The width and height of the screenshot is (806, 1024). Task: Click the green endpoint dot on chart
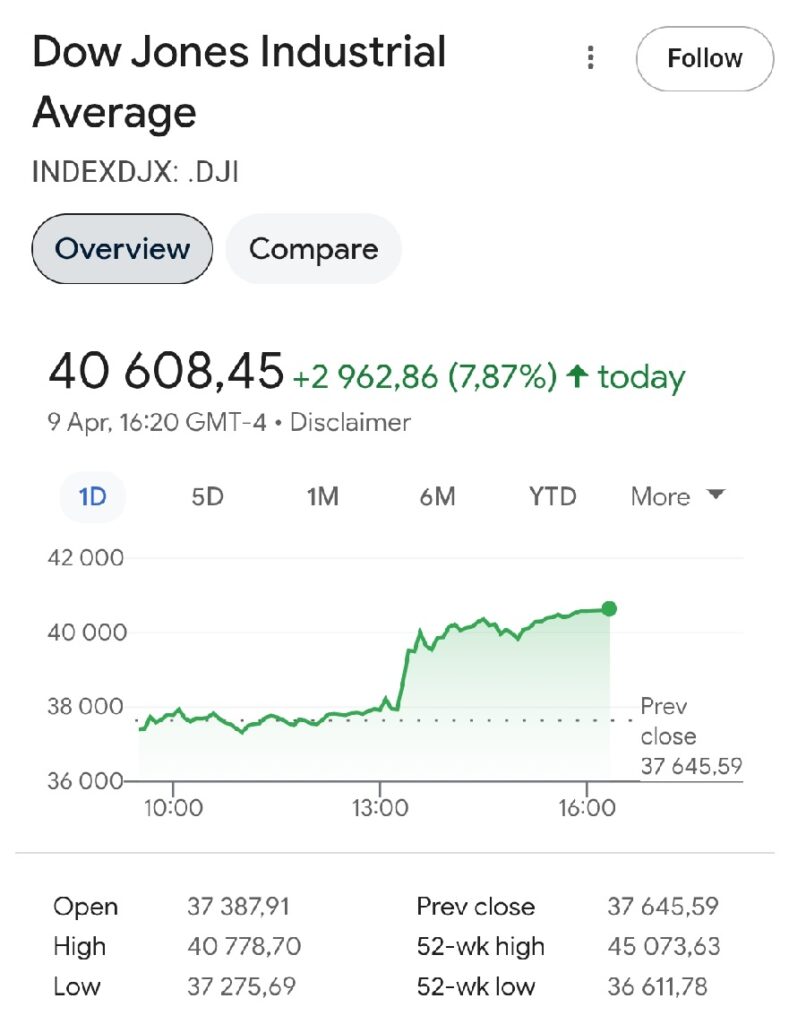click(x=609, y=609)
